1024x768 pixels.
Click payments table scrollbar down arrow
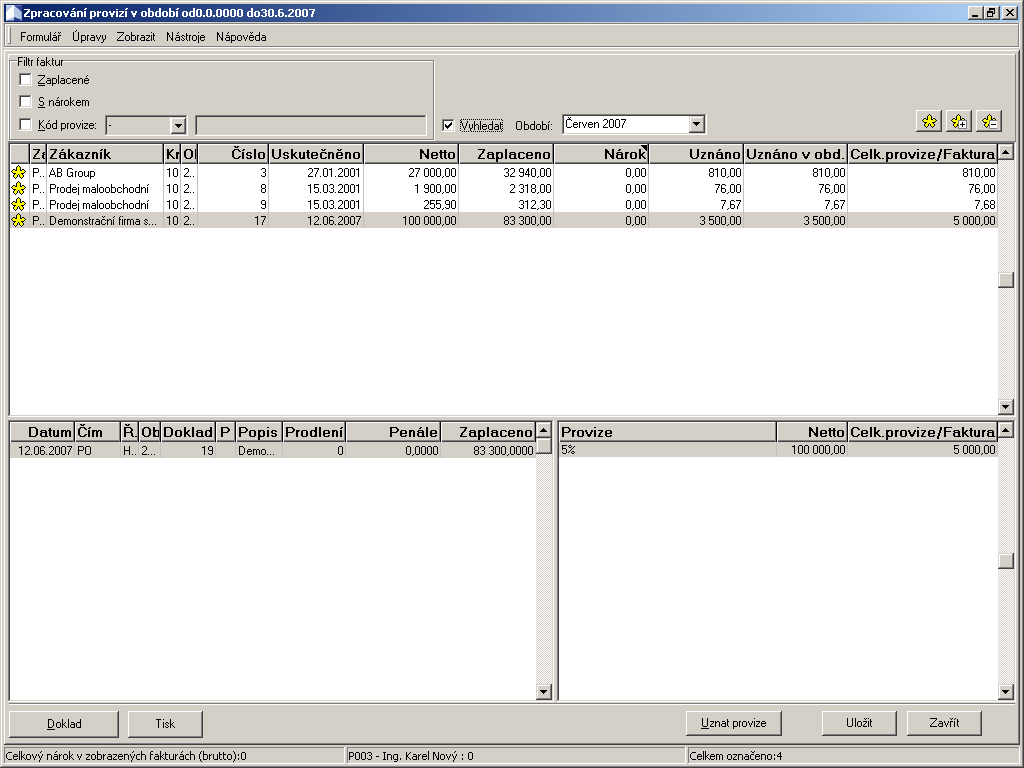(543, 692)
